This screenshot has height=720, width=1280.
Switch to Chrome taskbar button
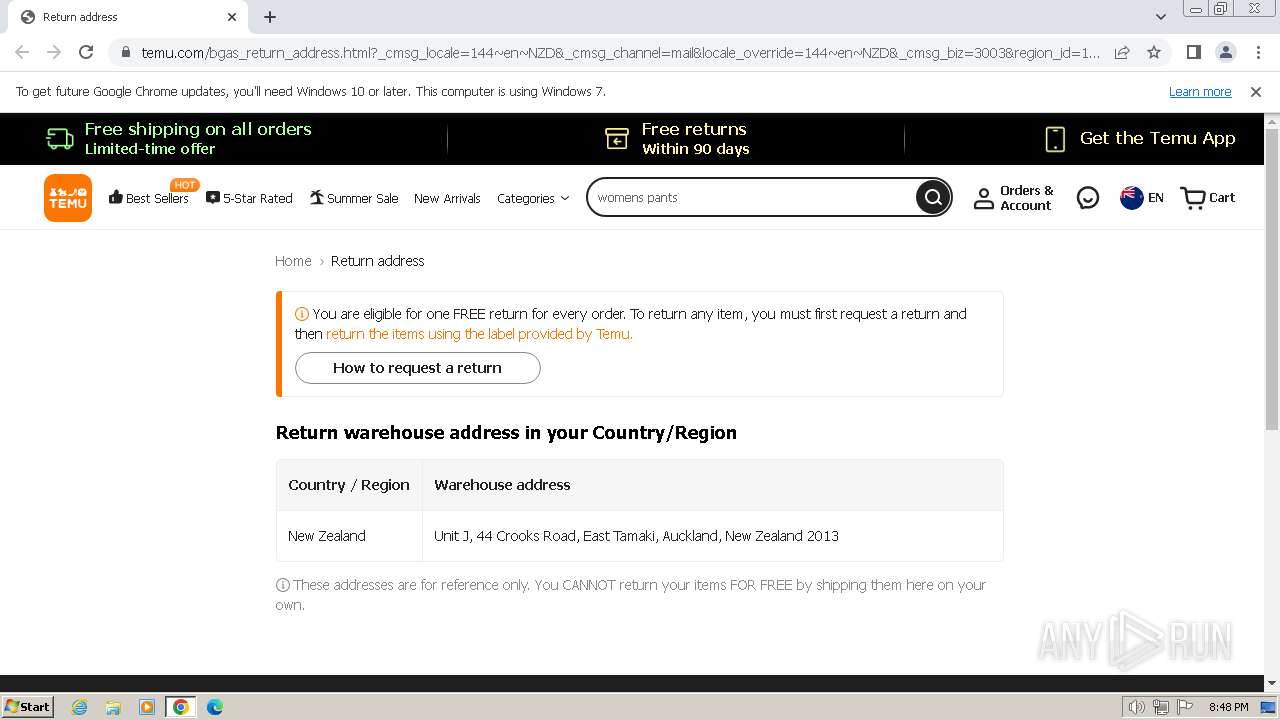pos(181,707)
